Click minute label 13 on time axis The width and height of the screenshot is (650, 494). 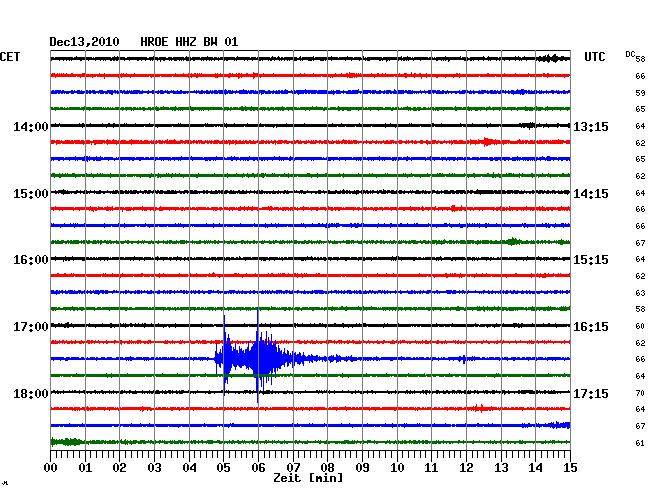pyautogui.click(x=501, y=467)
